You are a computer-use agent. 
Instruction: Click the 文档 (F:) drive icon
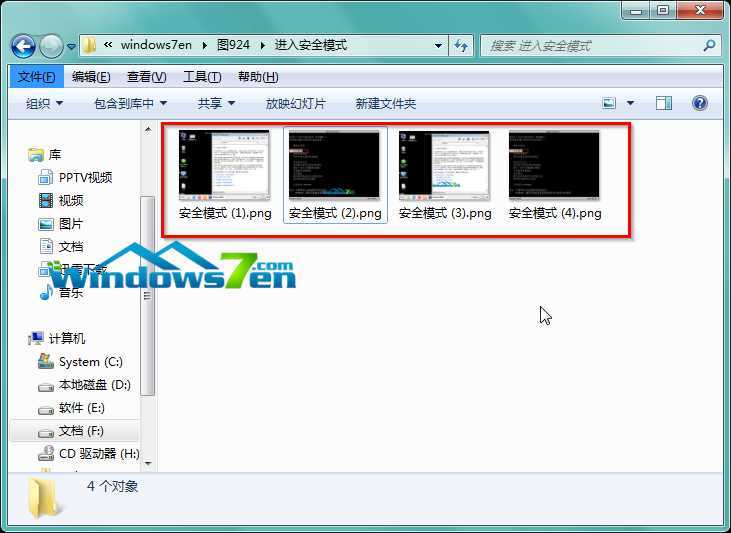click(x=46, y=433)
